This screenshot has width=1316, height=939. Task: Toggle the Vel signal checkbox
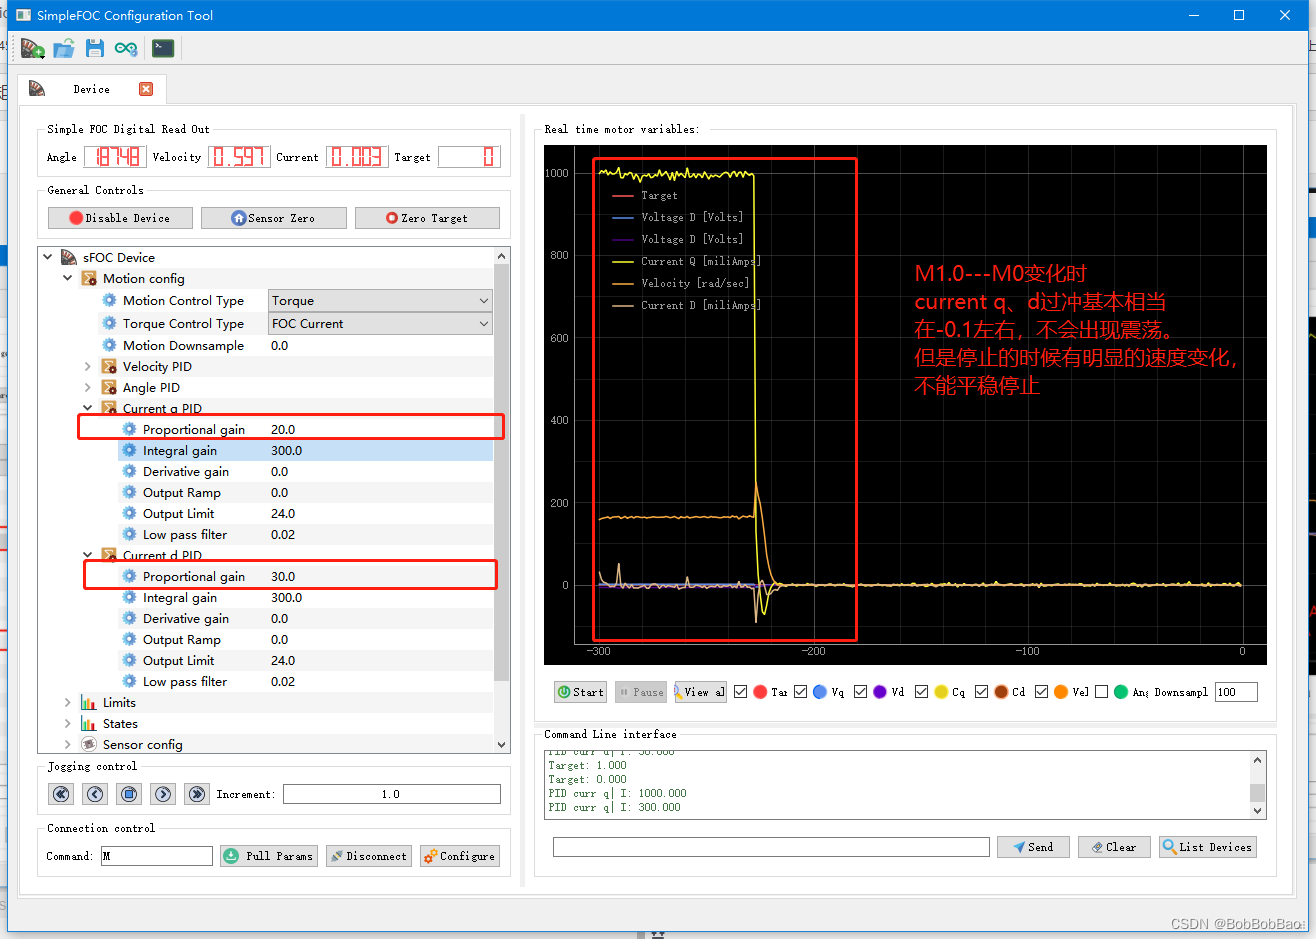1042,692
